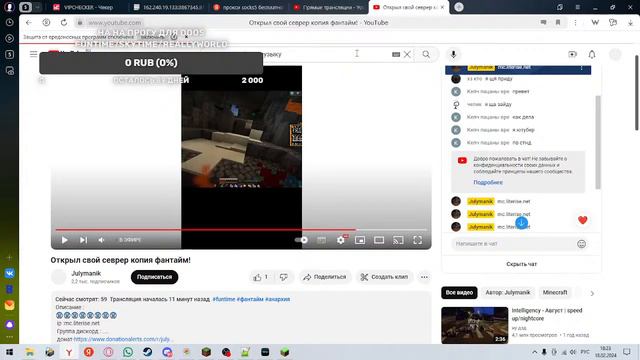
Task: Clear the YouTube search box
Action: 407,54
